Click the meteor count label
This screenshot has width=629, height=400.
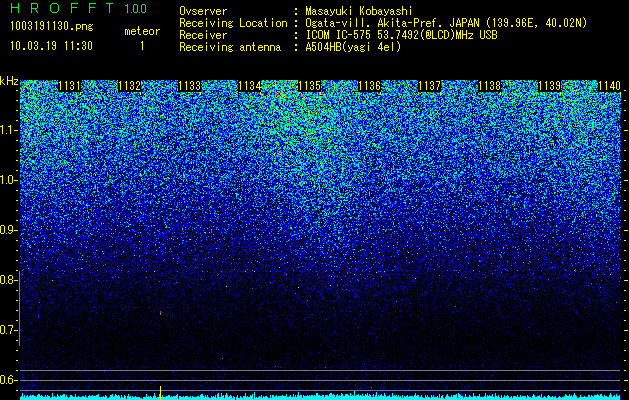click(x=142, y=31)
